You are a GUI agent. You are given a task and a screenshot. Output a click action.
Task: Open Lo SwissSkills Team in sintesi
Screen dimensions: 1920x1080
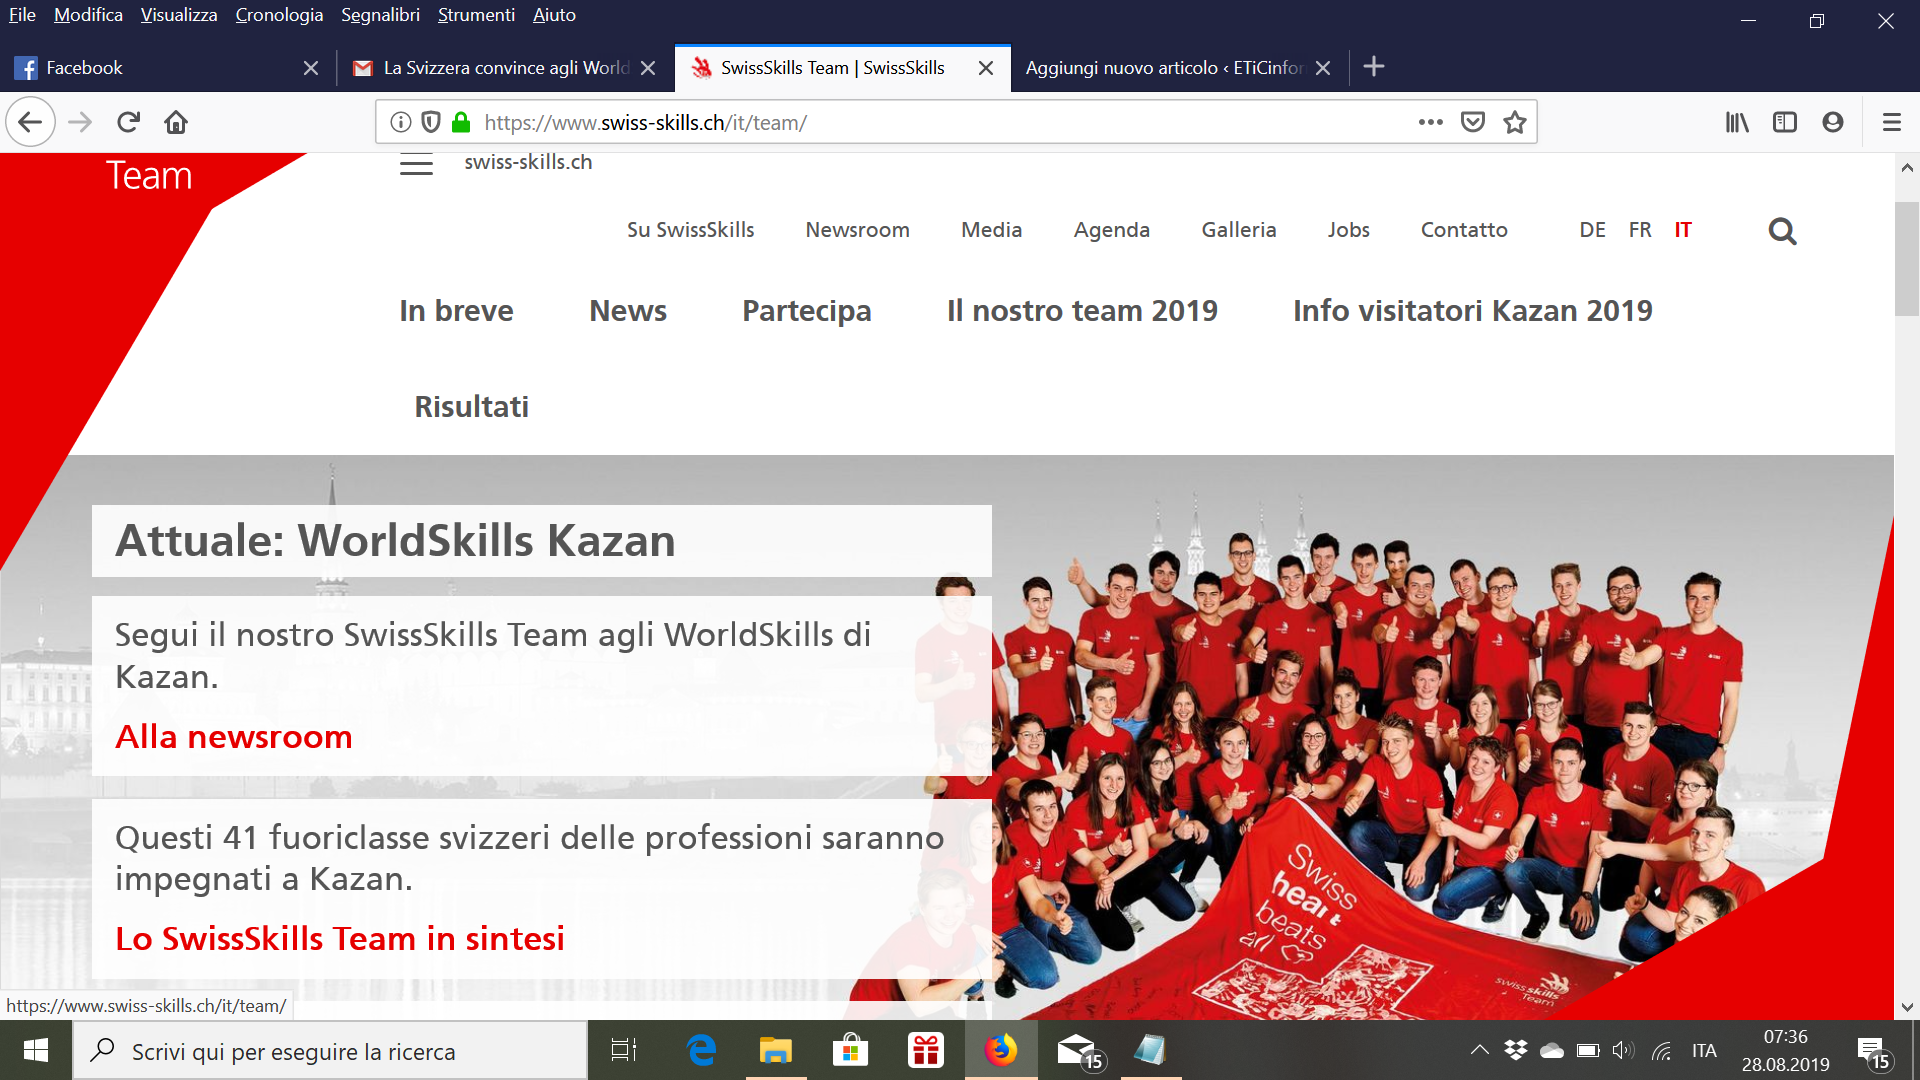340,939
